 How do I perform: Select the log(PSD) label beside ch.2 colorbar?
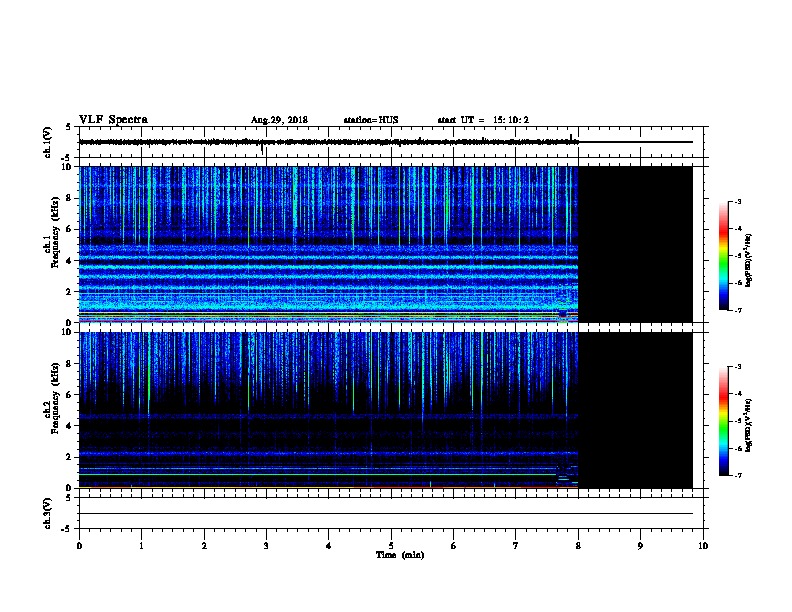pos(748,425)
